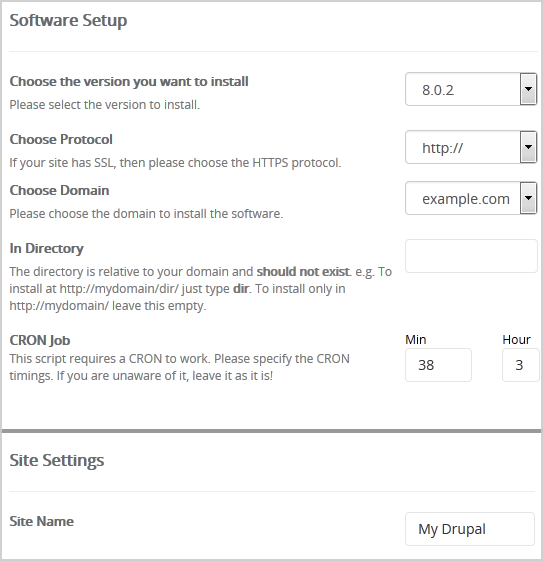Click the Min label above the CRON field

click(416, 340)
